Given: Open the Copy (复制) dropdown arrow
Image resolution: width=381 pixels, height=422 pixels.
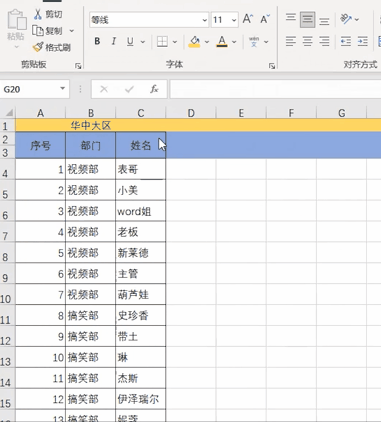Looking at the screenshot, I should [71, 31].
